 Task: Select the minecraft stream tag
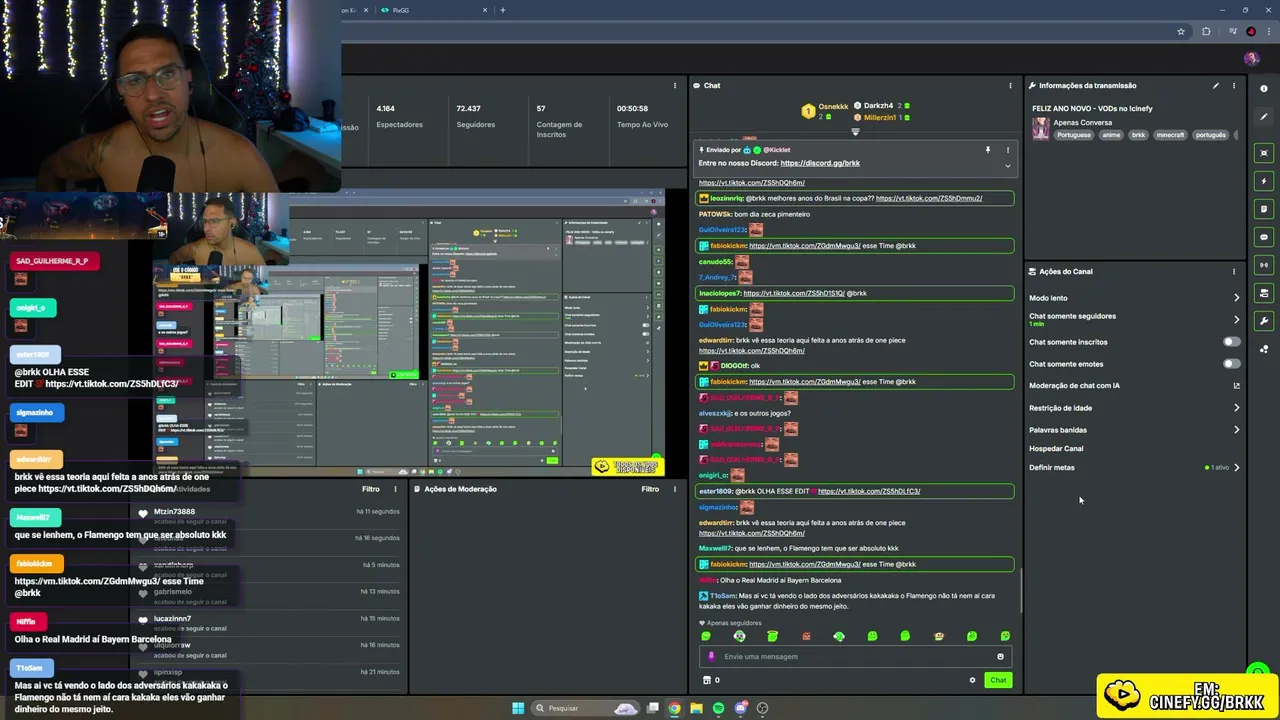pyautogui.click(x=1170, y=135)
